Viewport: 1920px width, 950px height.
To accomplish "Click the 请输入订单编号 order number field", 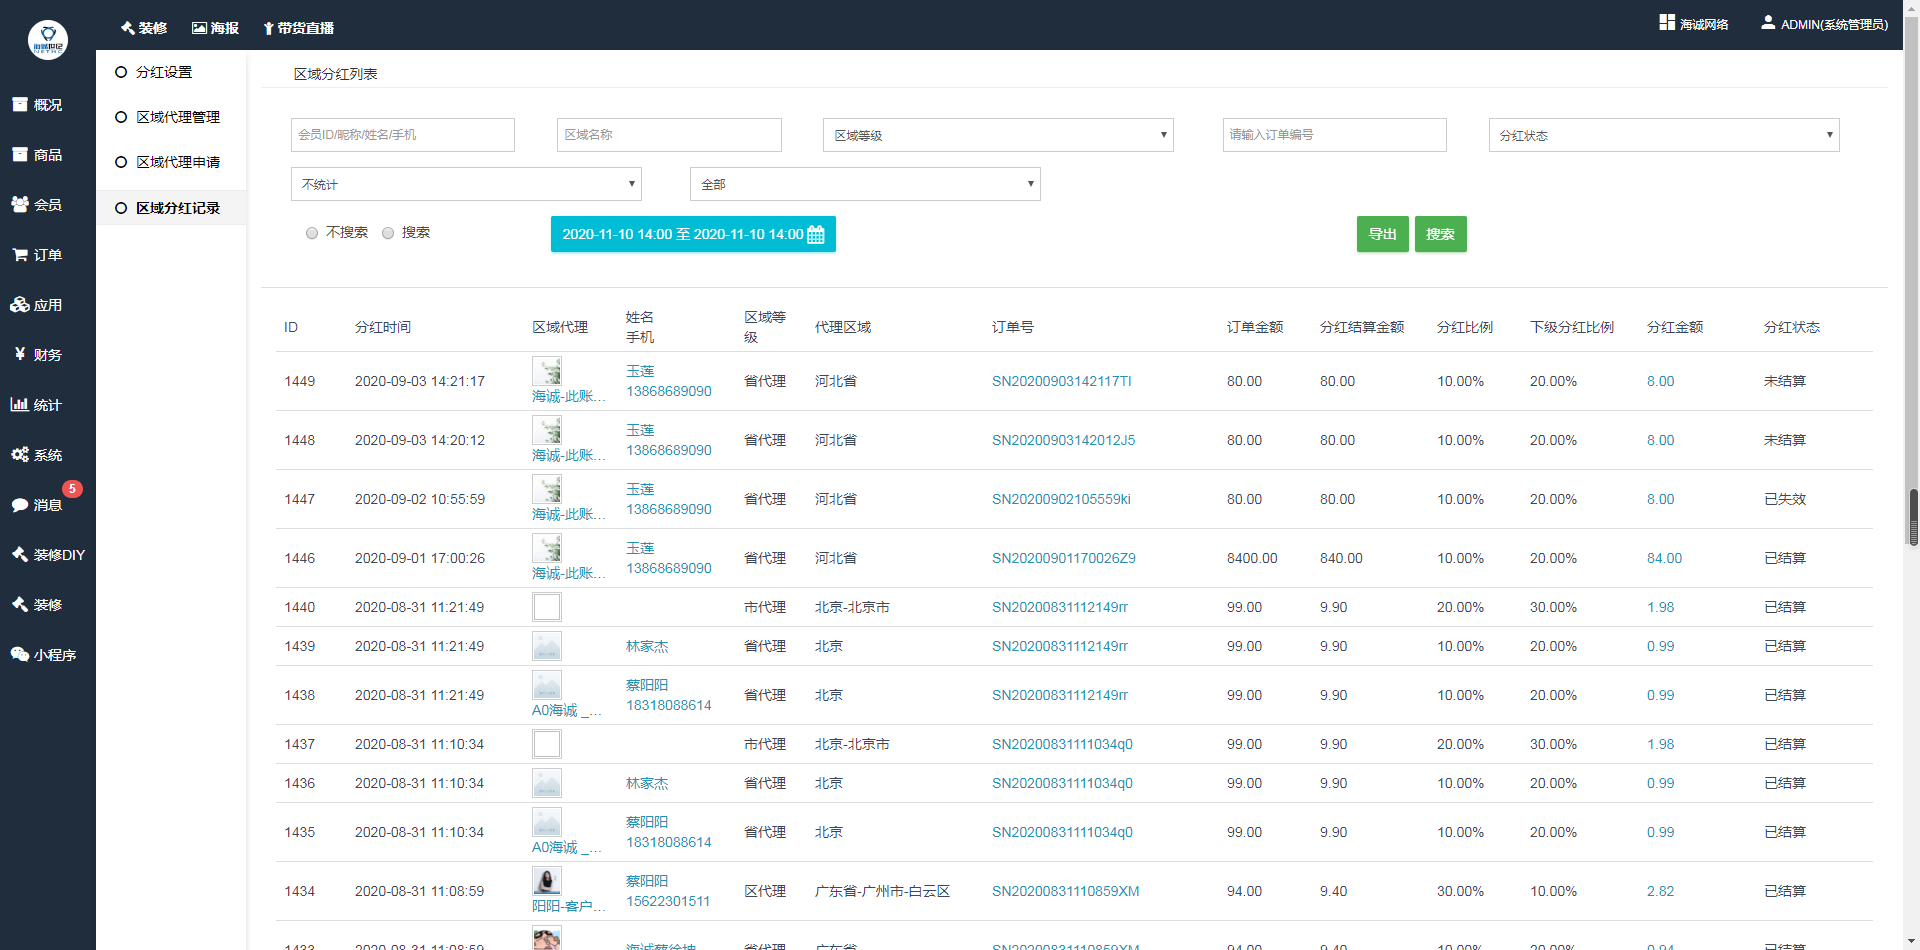I will click(x=1334, y=135).
